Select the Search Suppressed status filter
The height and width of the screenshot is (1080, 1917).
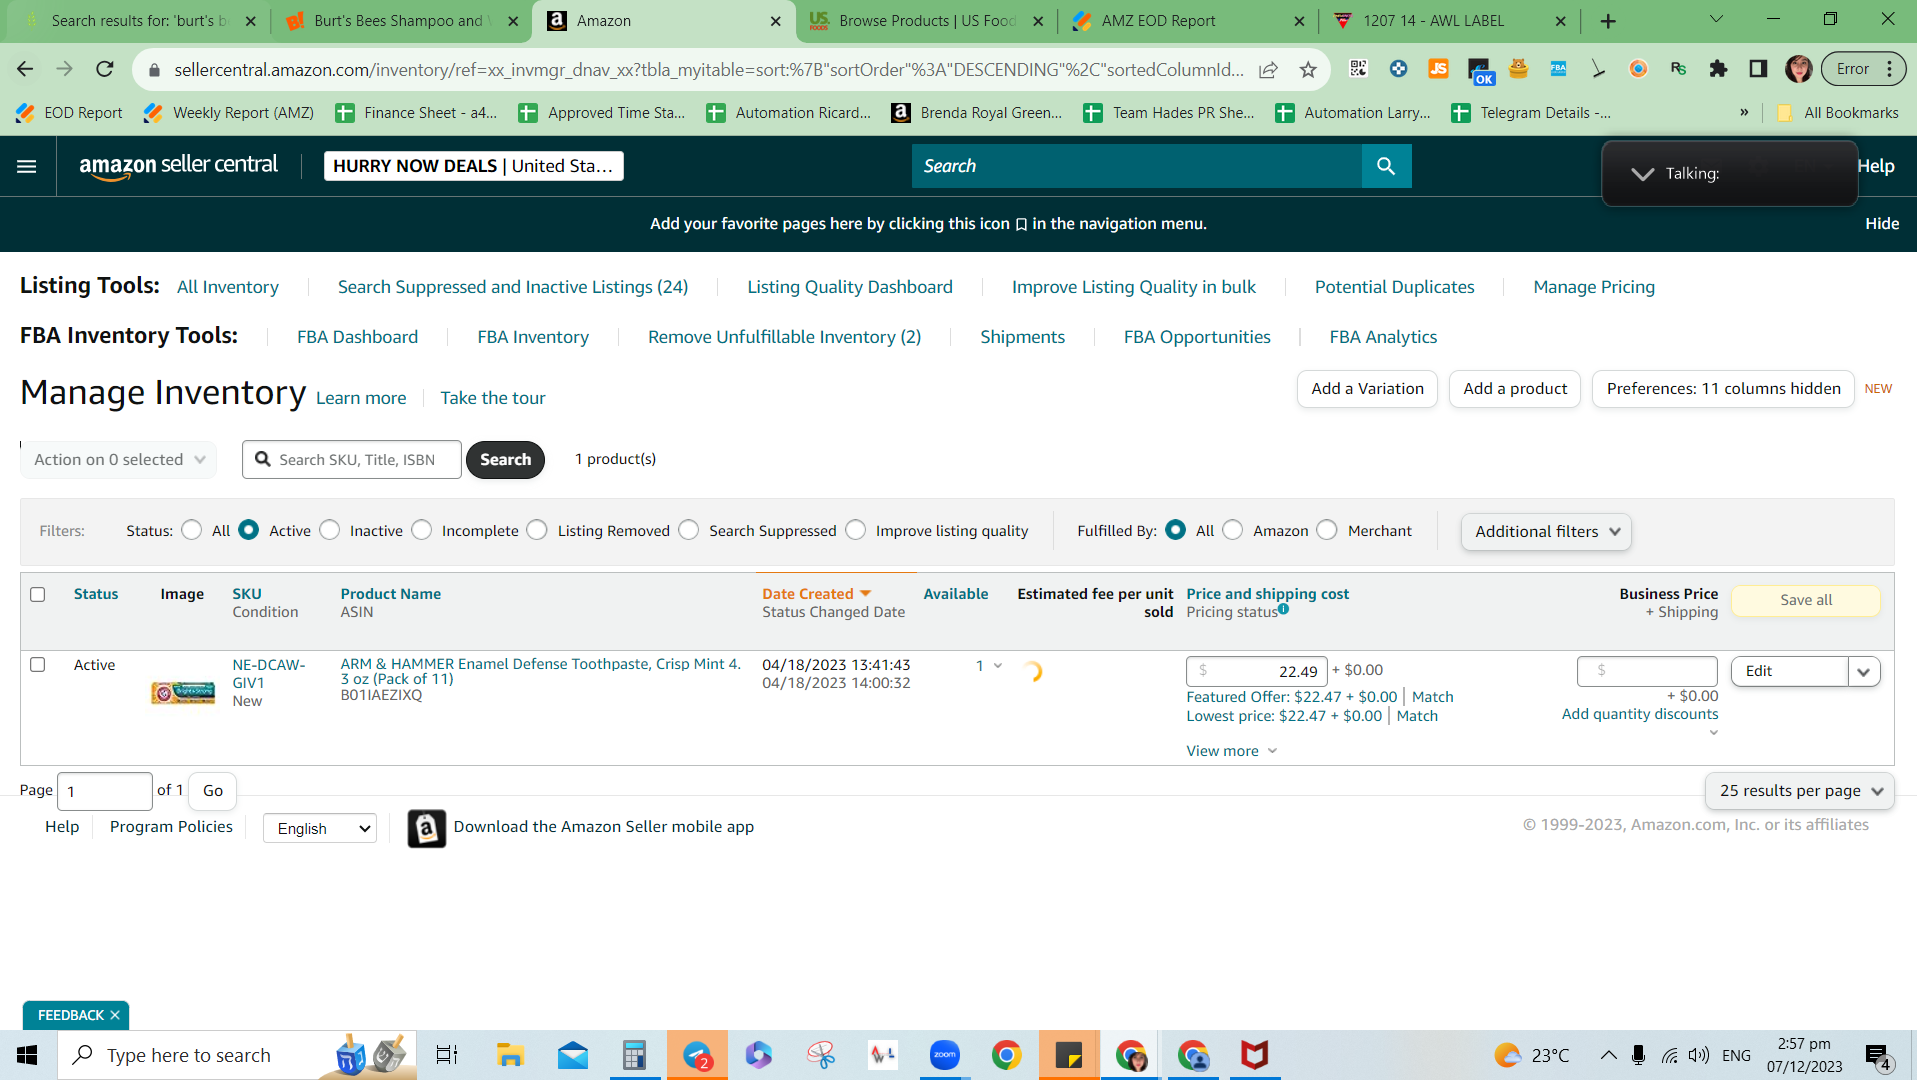(689, 530)
